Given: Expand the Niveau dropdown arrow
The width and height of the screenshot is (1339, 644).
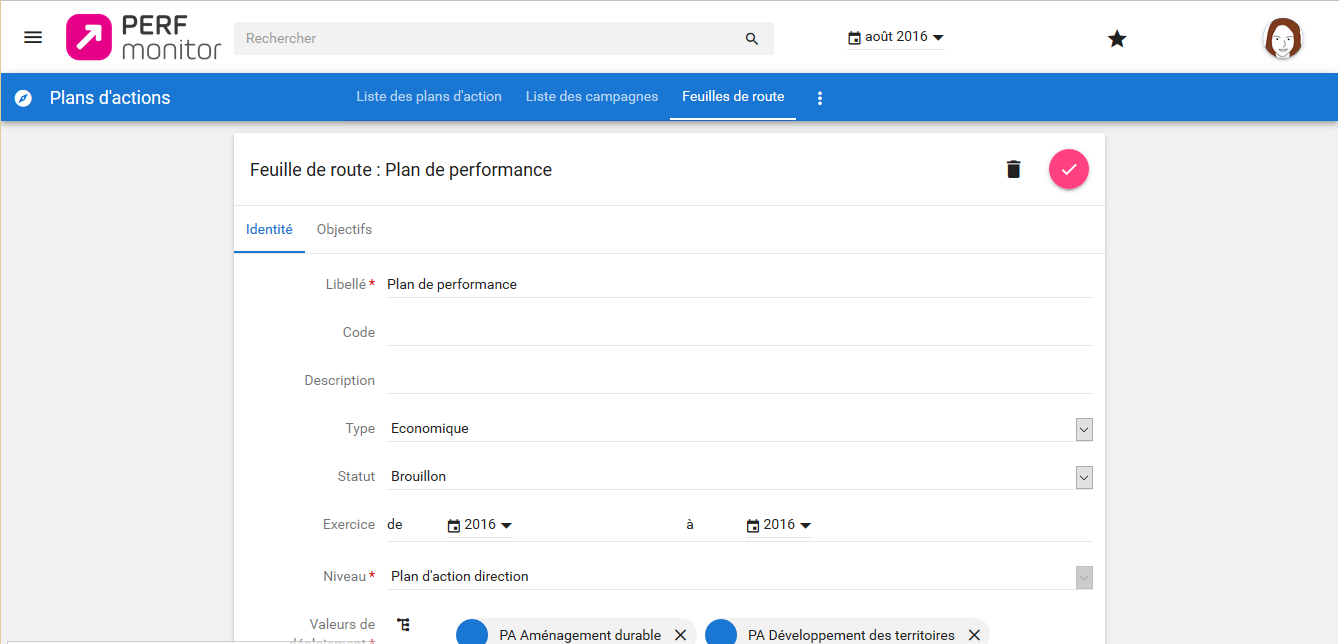Looking at the screenshot, I should tap(1084, 577).
